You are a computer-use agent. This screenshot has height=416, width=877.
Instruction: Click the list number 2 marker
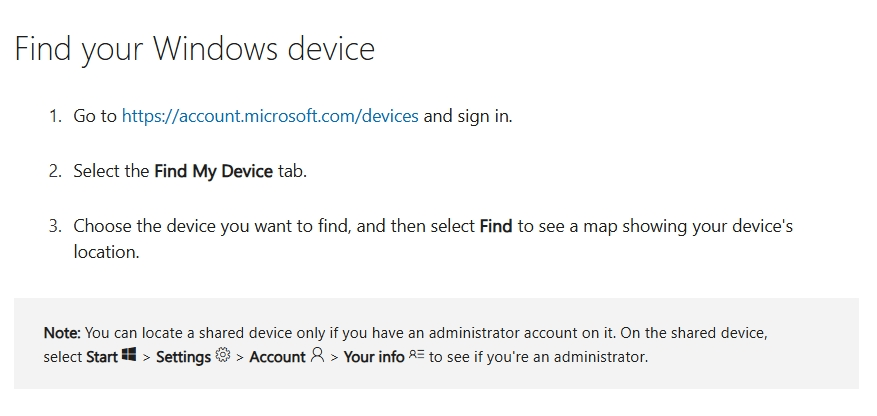click(55, 171)
